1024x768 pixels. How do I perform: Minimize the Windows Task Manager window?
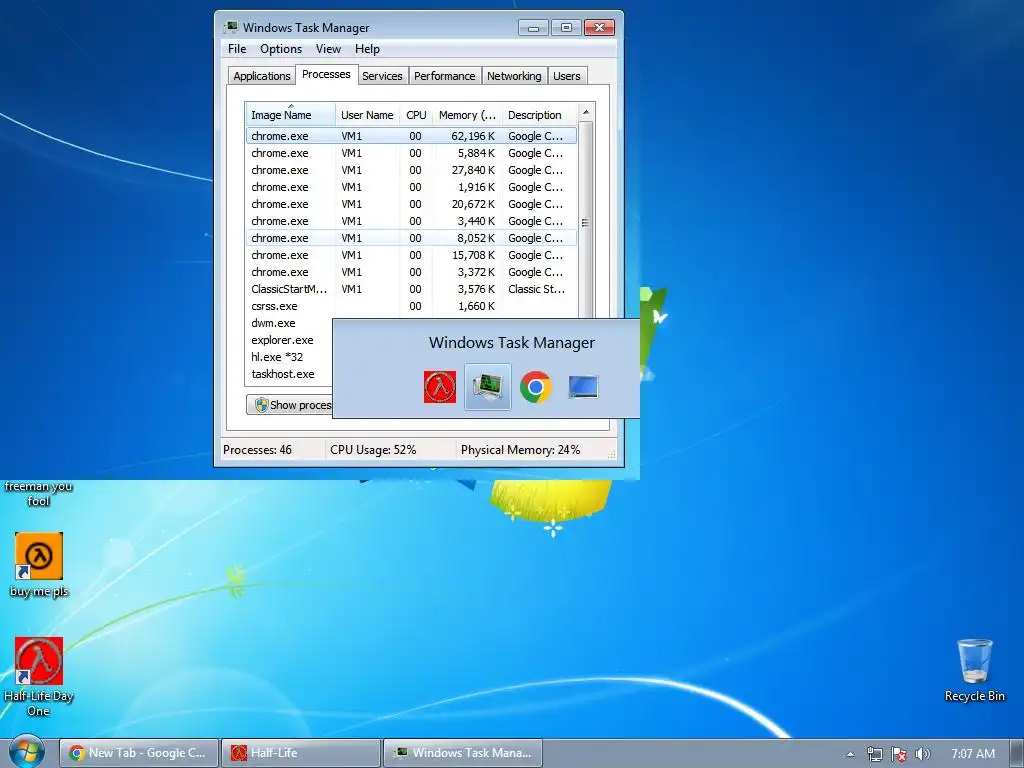[x=534, y=27]
